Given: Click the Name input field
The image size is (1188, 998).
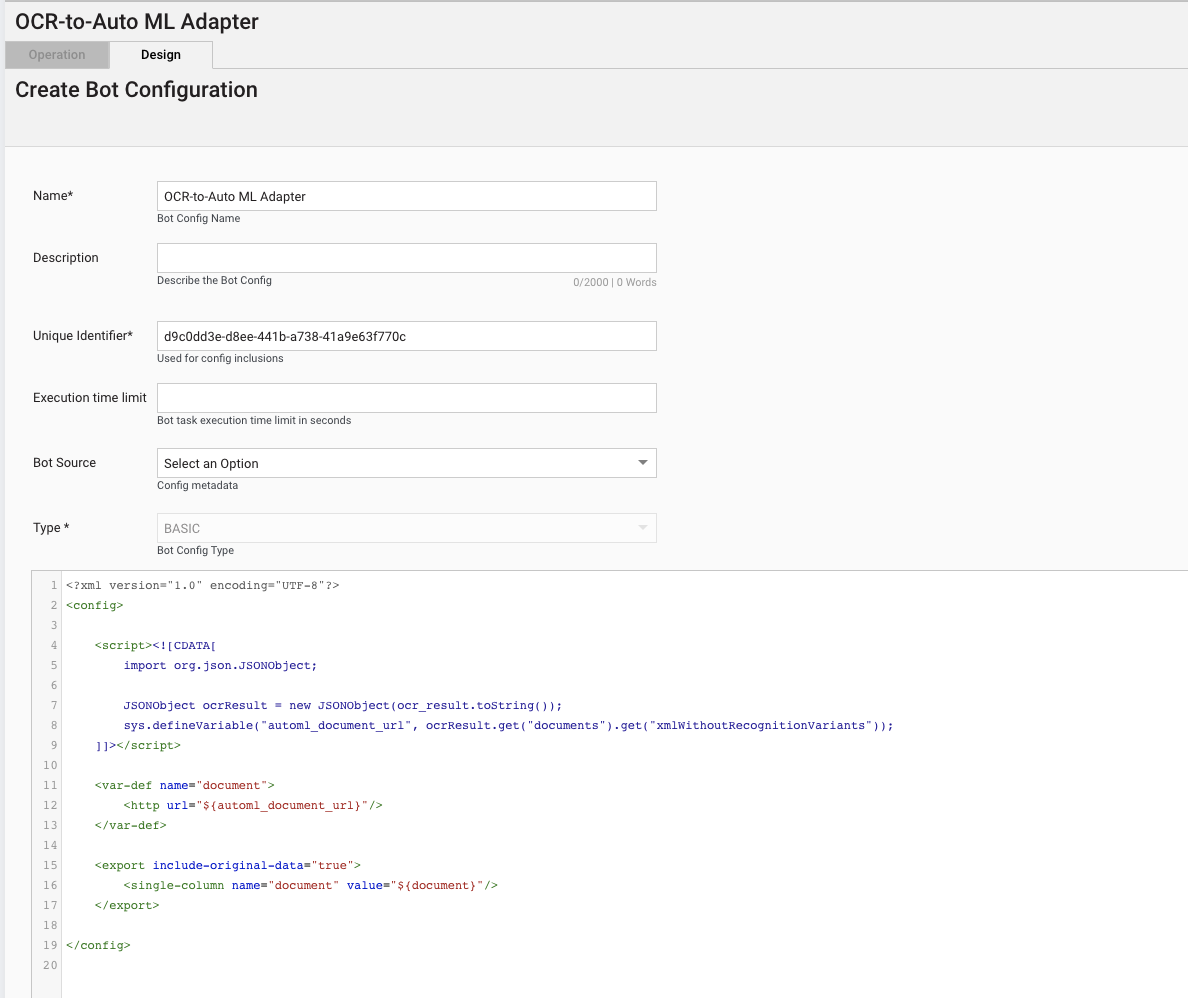Looking at the screenshot, I should pyautogui.click(x=406, y=196).
